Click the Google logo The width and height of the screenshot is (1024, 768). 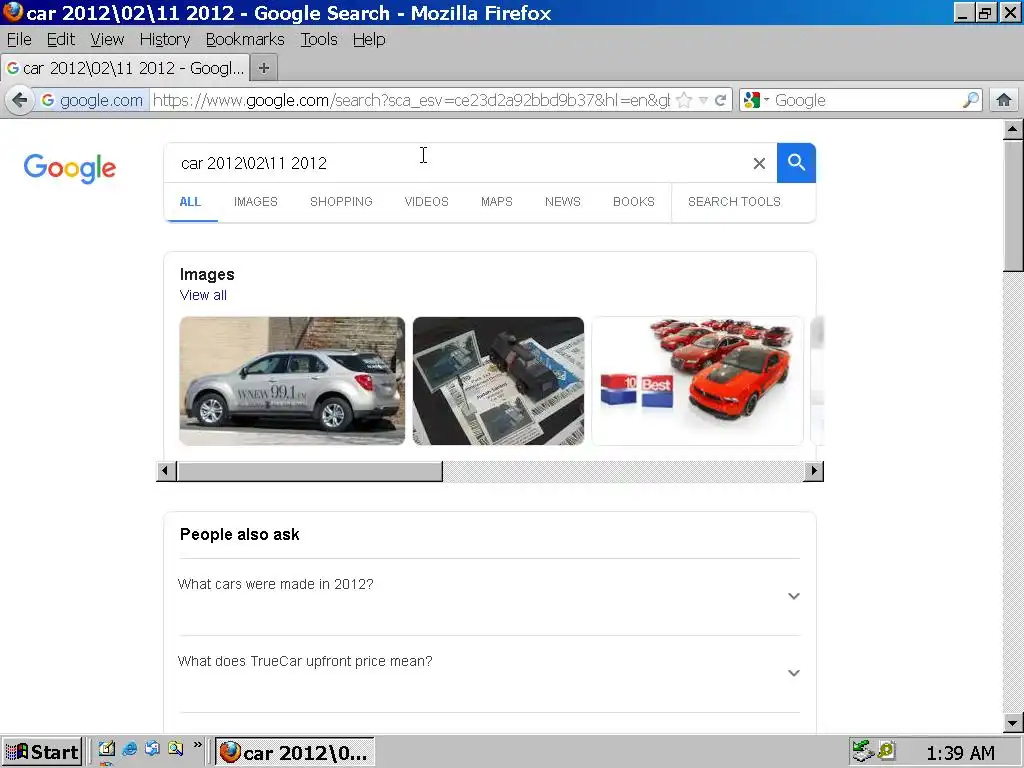(70, 168)
